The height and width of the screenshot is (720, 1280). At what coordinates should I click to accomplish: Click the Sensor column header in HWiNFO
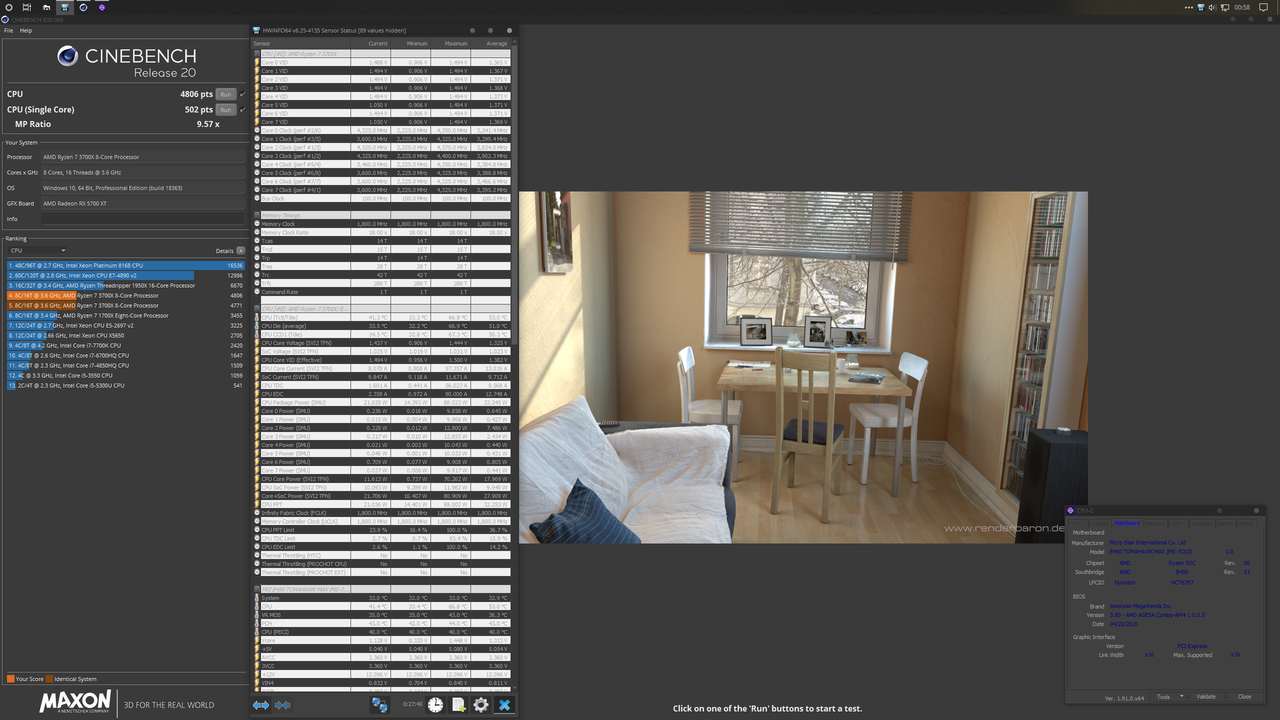301,43
